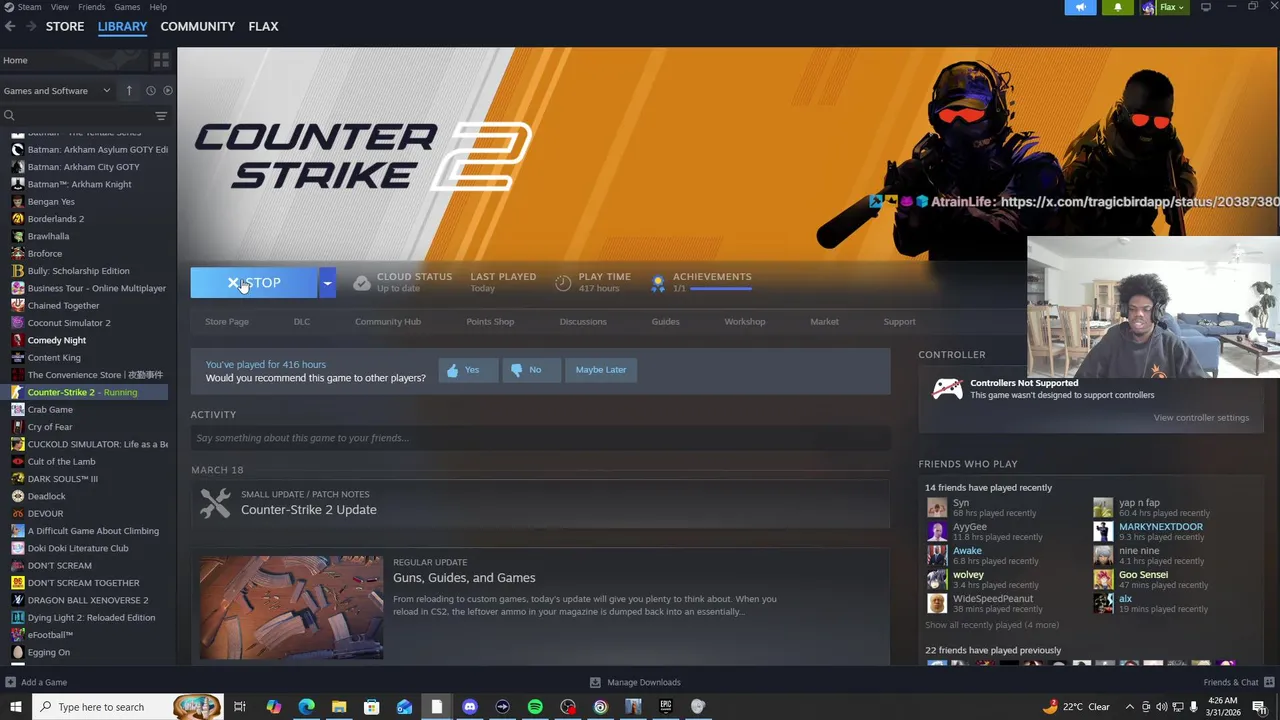Viewport: 1280px width, 720px height.
Task: Select Crab Game icon in library list
Action: click(x=17, y=409)
